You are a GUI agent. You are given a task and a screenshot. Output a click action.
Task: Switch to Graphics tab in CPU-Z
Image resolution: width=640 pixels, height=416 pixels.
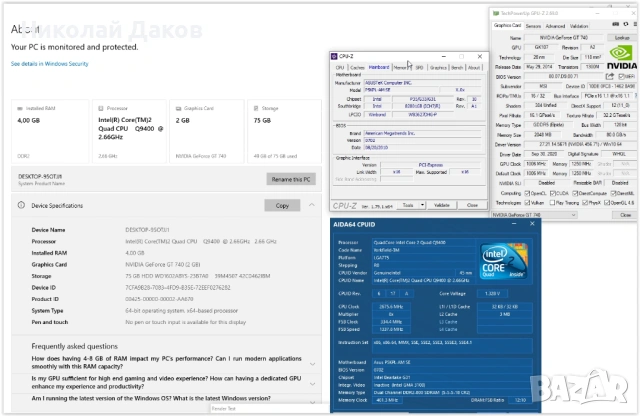click(x=438, y=67)
